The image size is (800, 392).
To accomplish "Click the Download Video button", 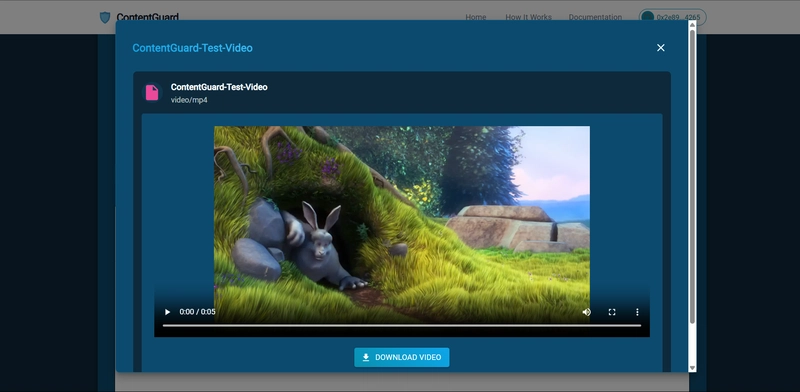I will [x=402, y=357].
